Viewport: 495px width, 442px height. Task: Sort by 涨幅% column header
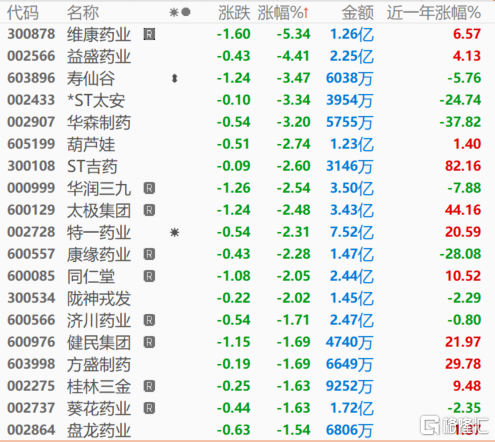[283, 13]
